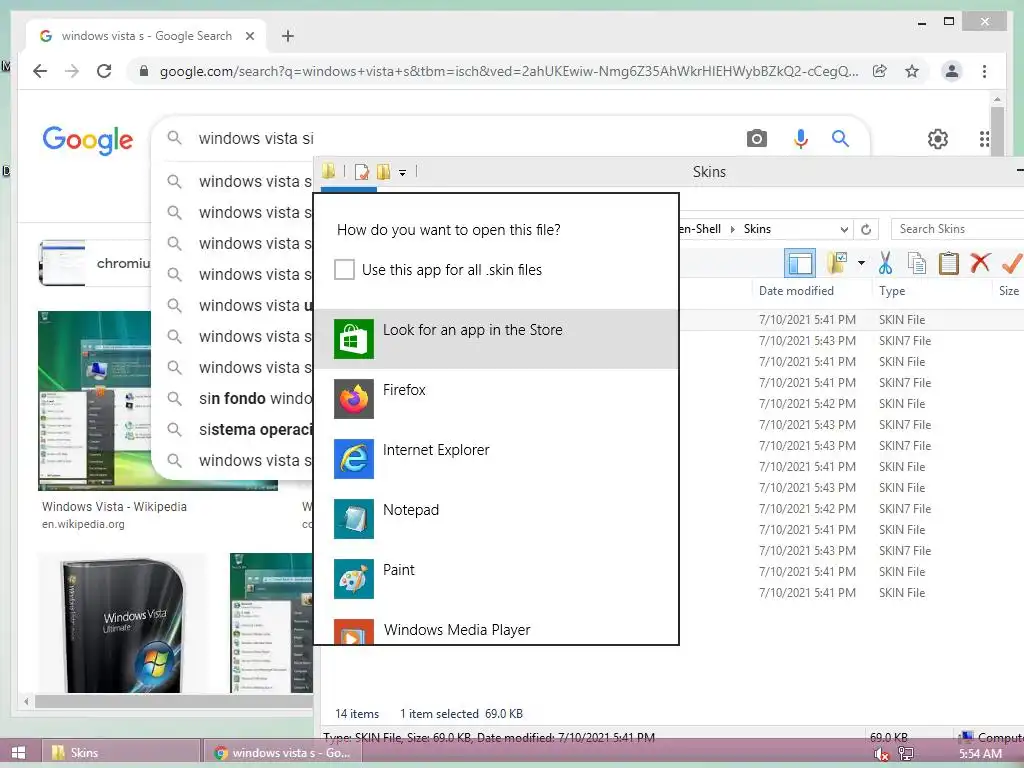Toggle the navigation pane icon

[799, 263]
